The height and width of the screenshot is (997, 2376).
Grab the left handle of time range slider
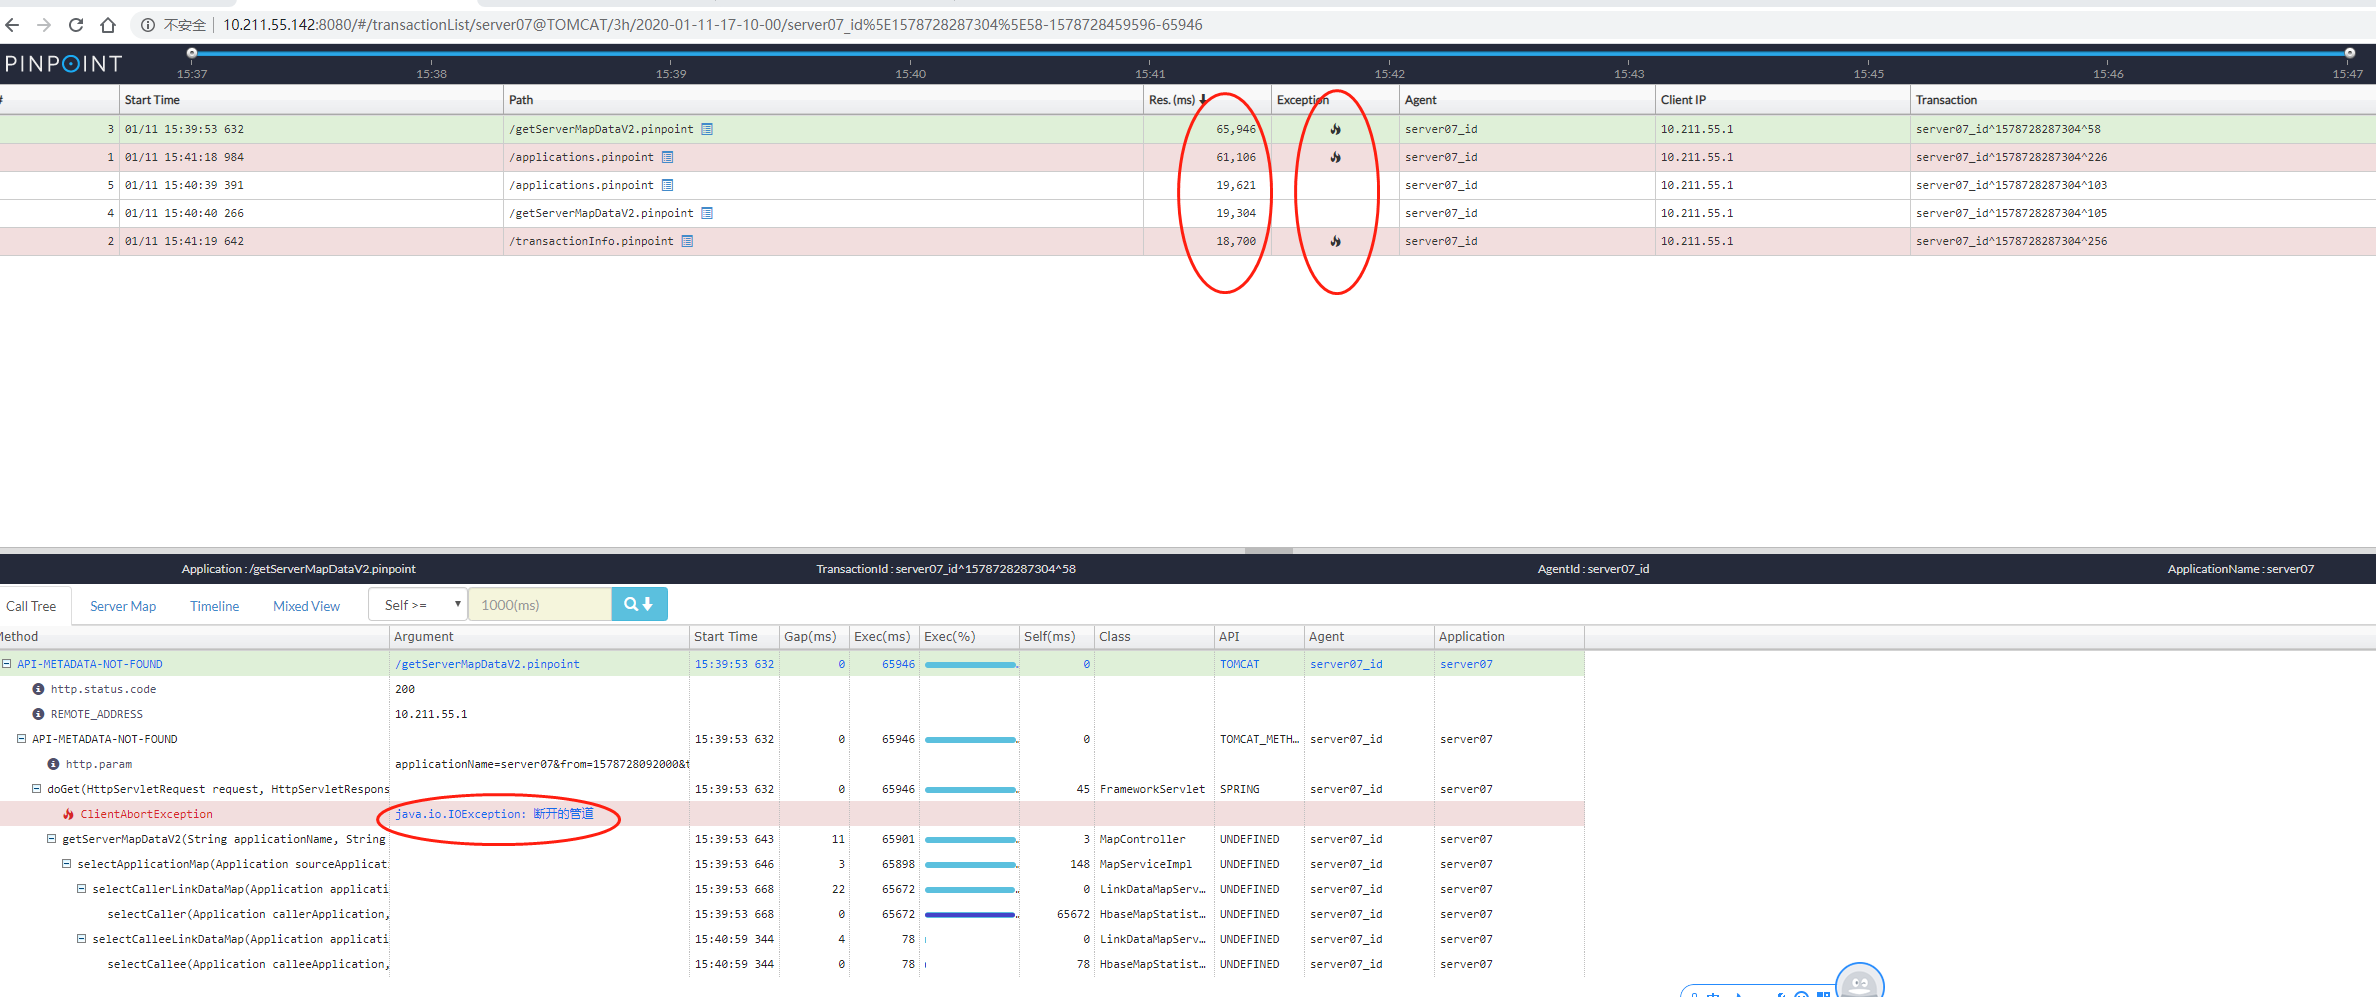pyautogui.click(x=192, y=53)
